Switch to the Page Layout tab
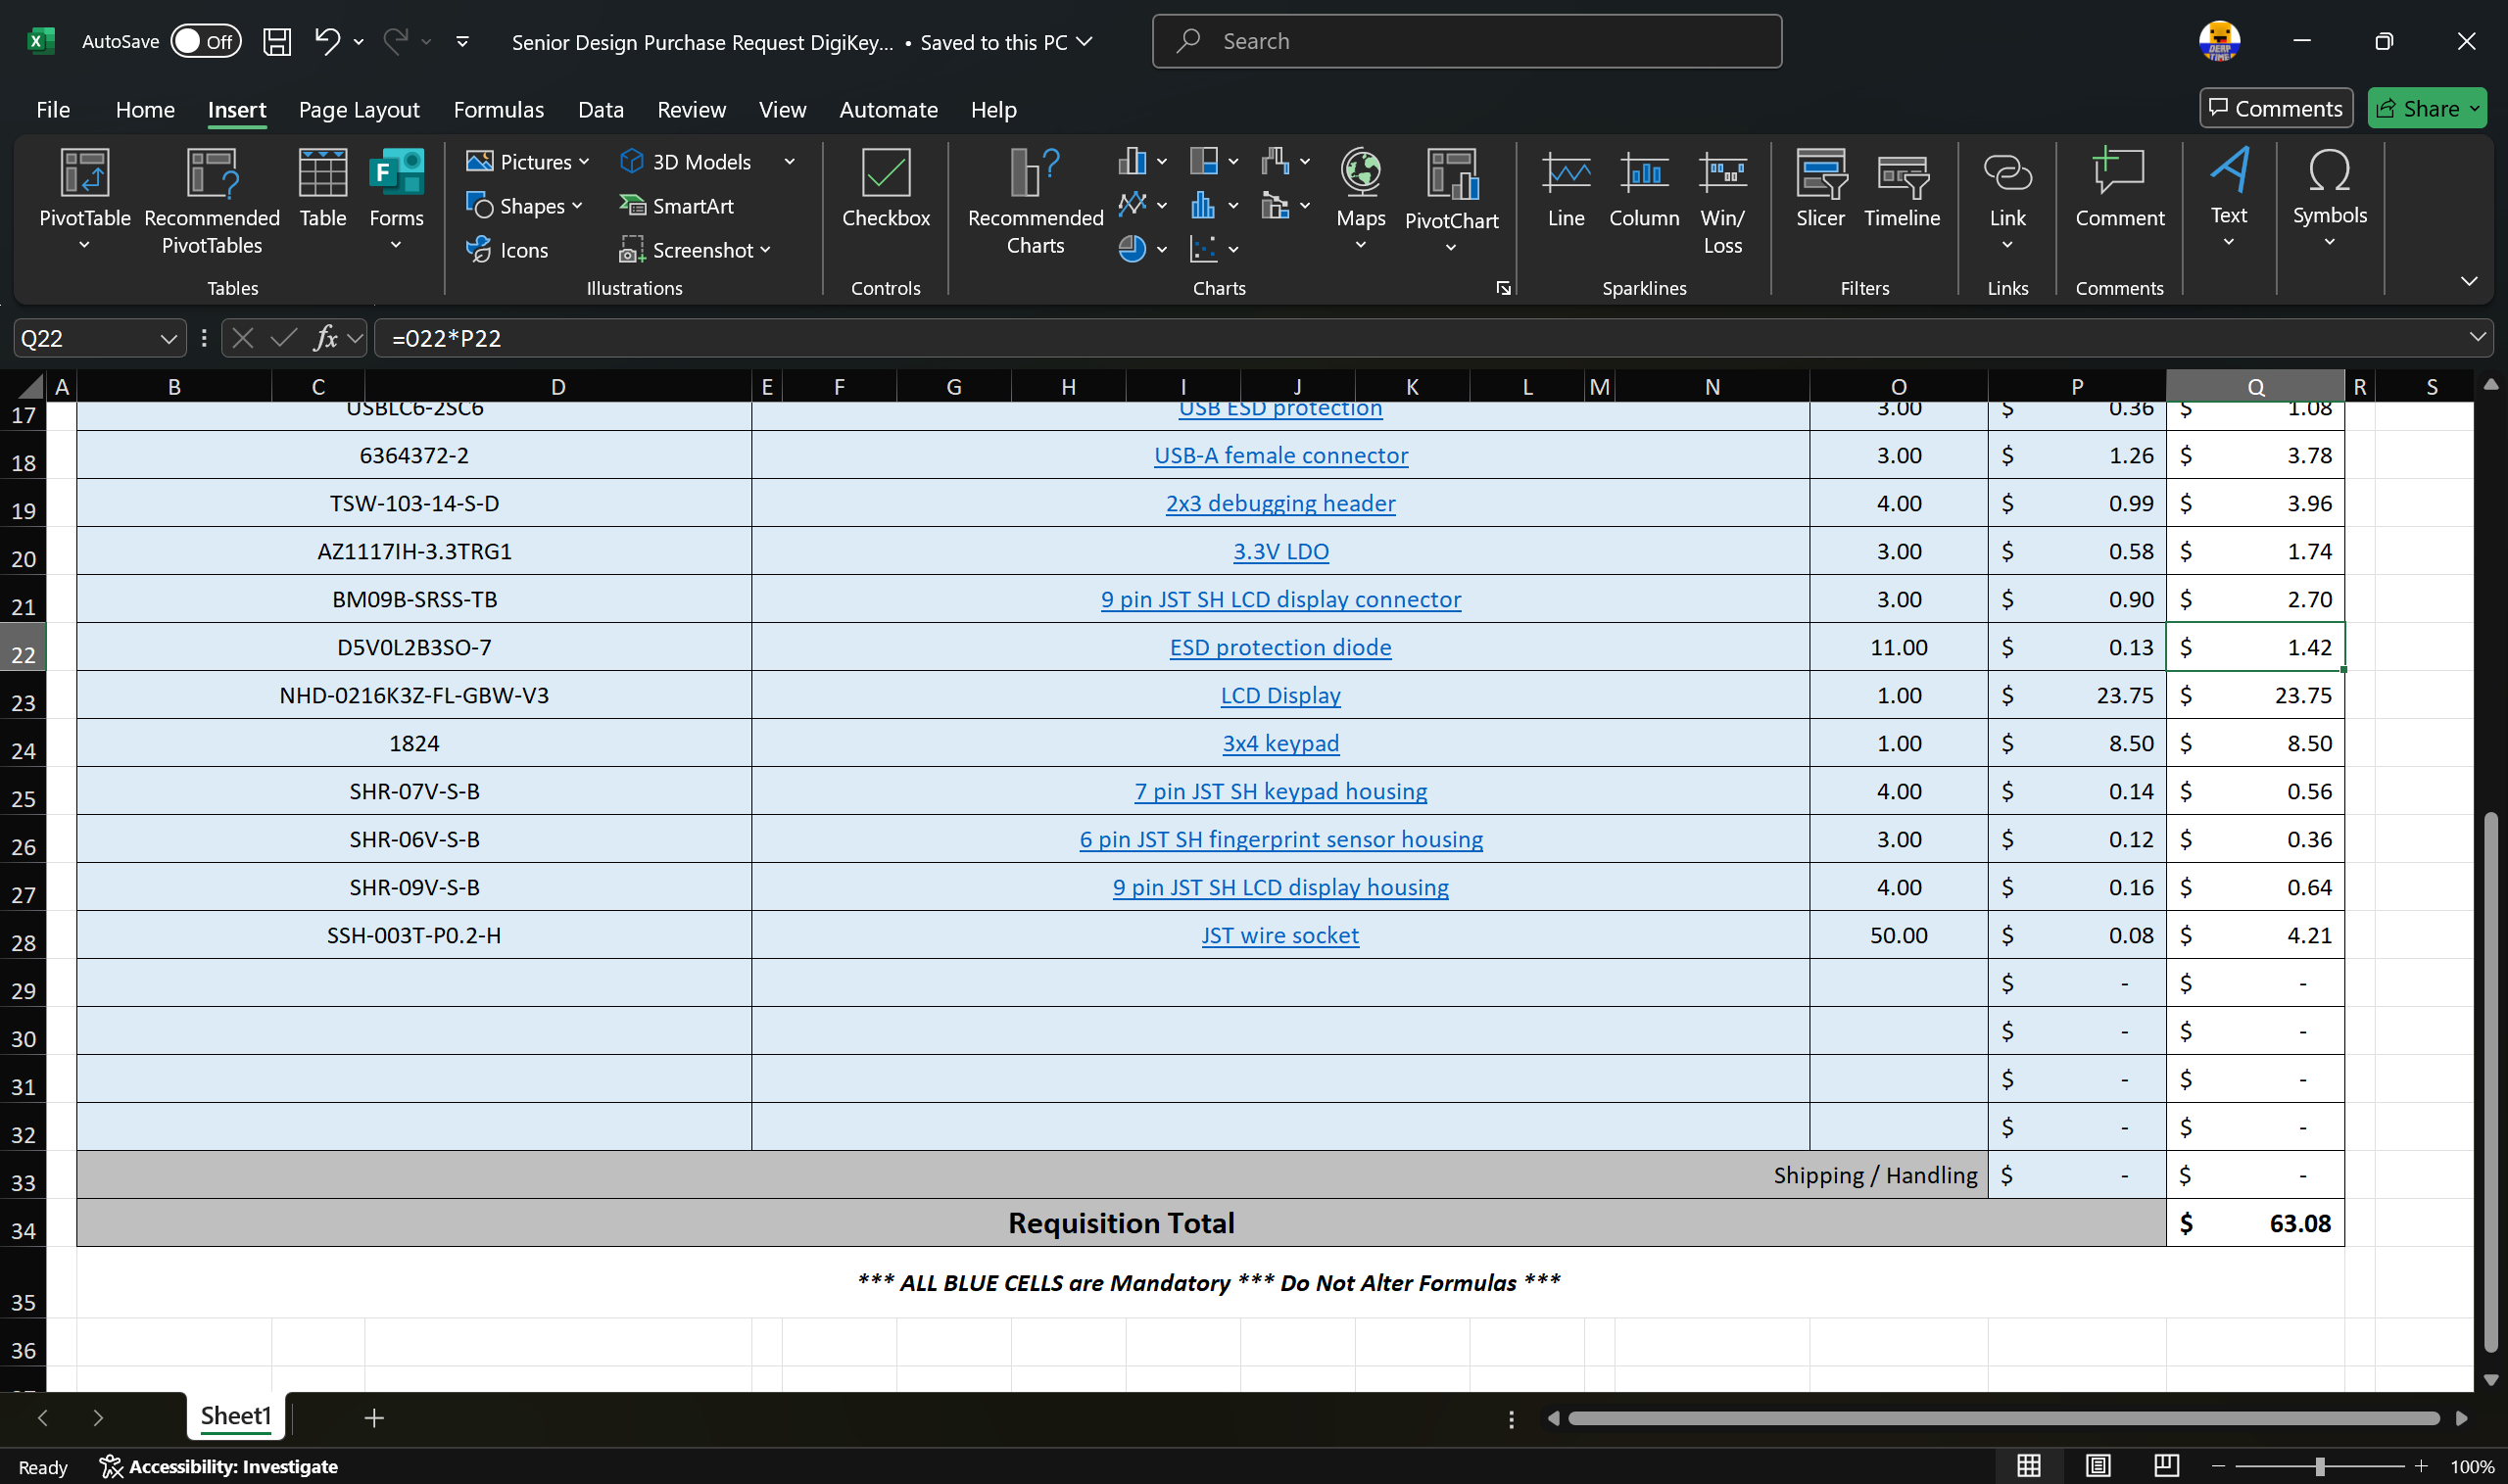 358,110
